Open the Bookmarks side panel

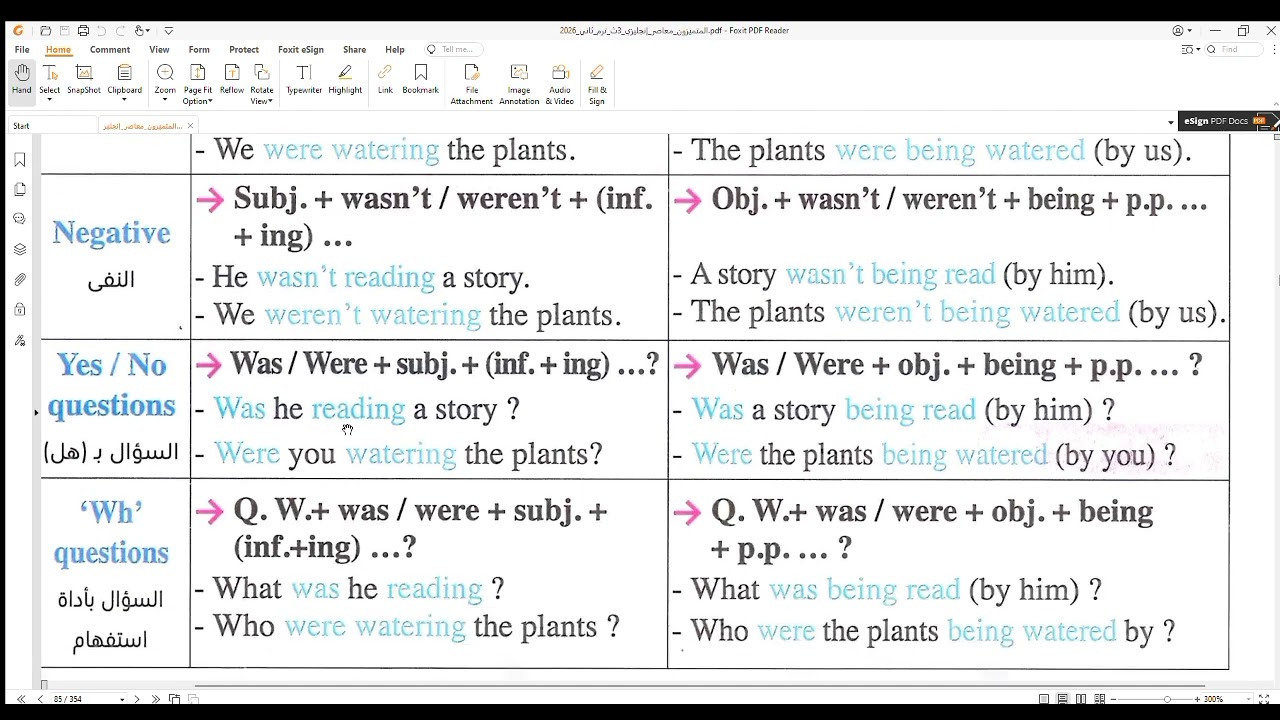tap(20, 160)
